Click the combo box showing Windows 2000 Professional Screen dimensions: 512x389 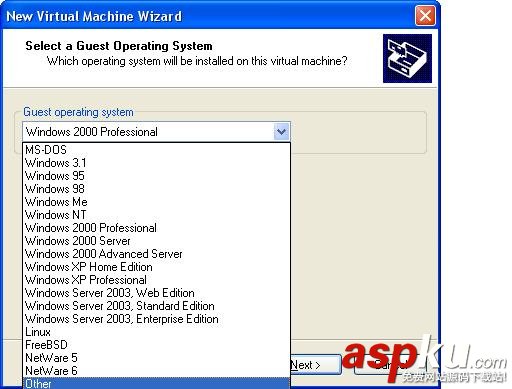pyautogui.click(x=156, y=132)
